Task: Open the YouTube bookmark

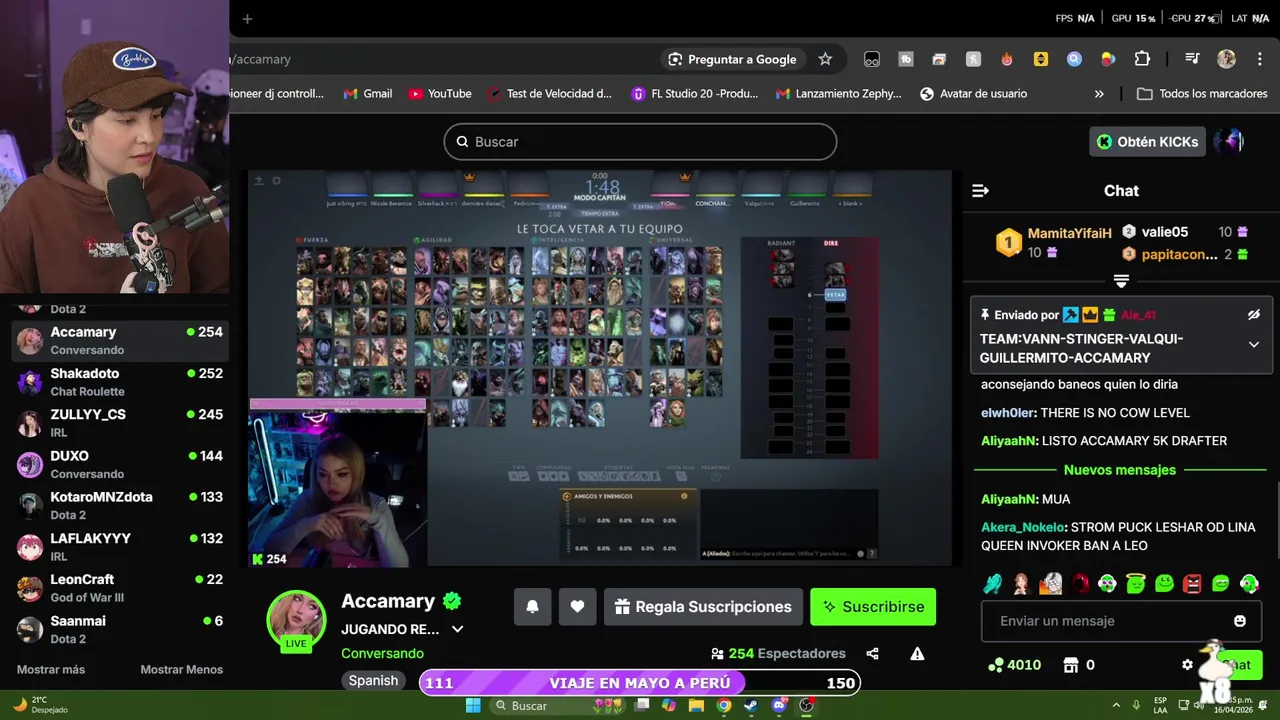Action: (439, 94)
